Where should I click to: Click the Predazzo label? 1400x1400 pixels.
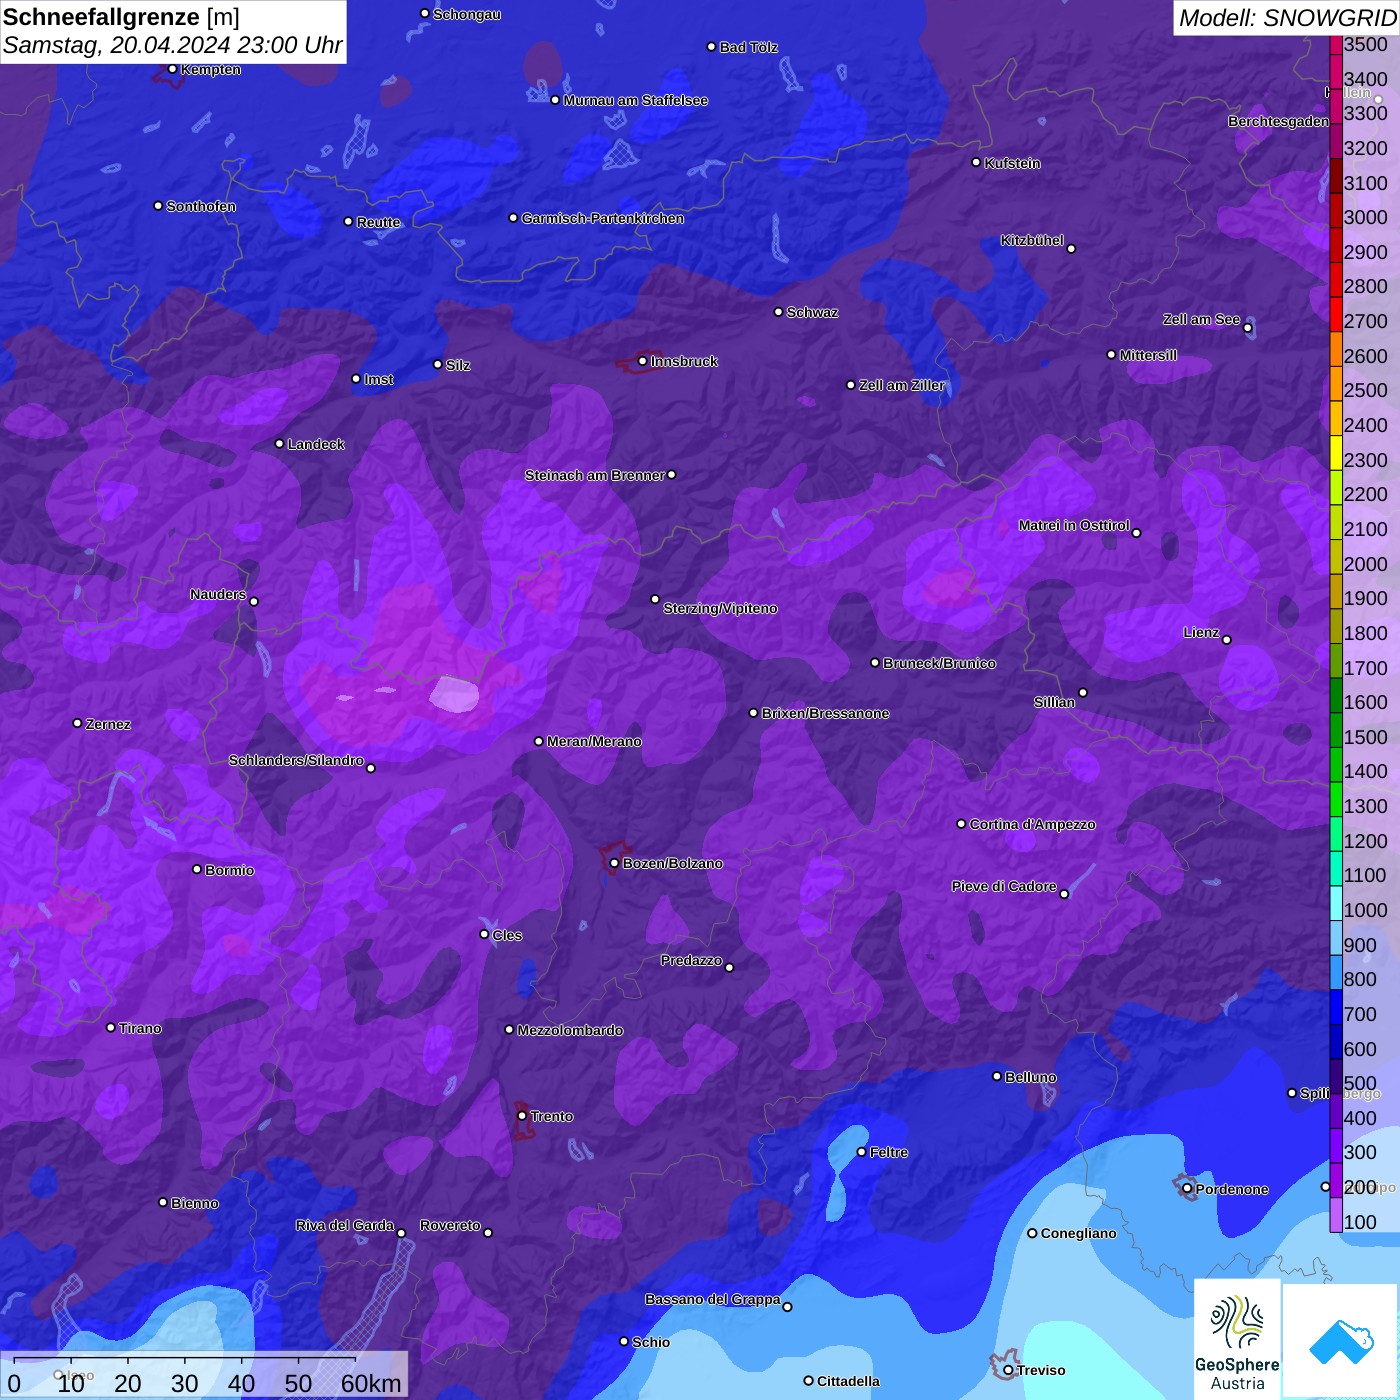[x=691, y=960]
